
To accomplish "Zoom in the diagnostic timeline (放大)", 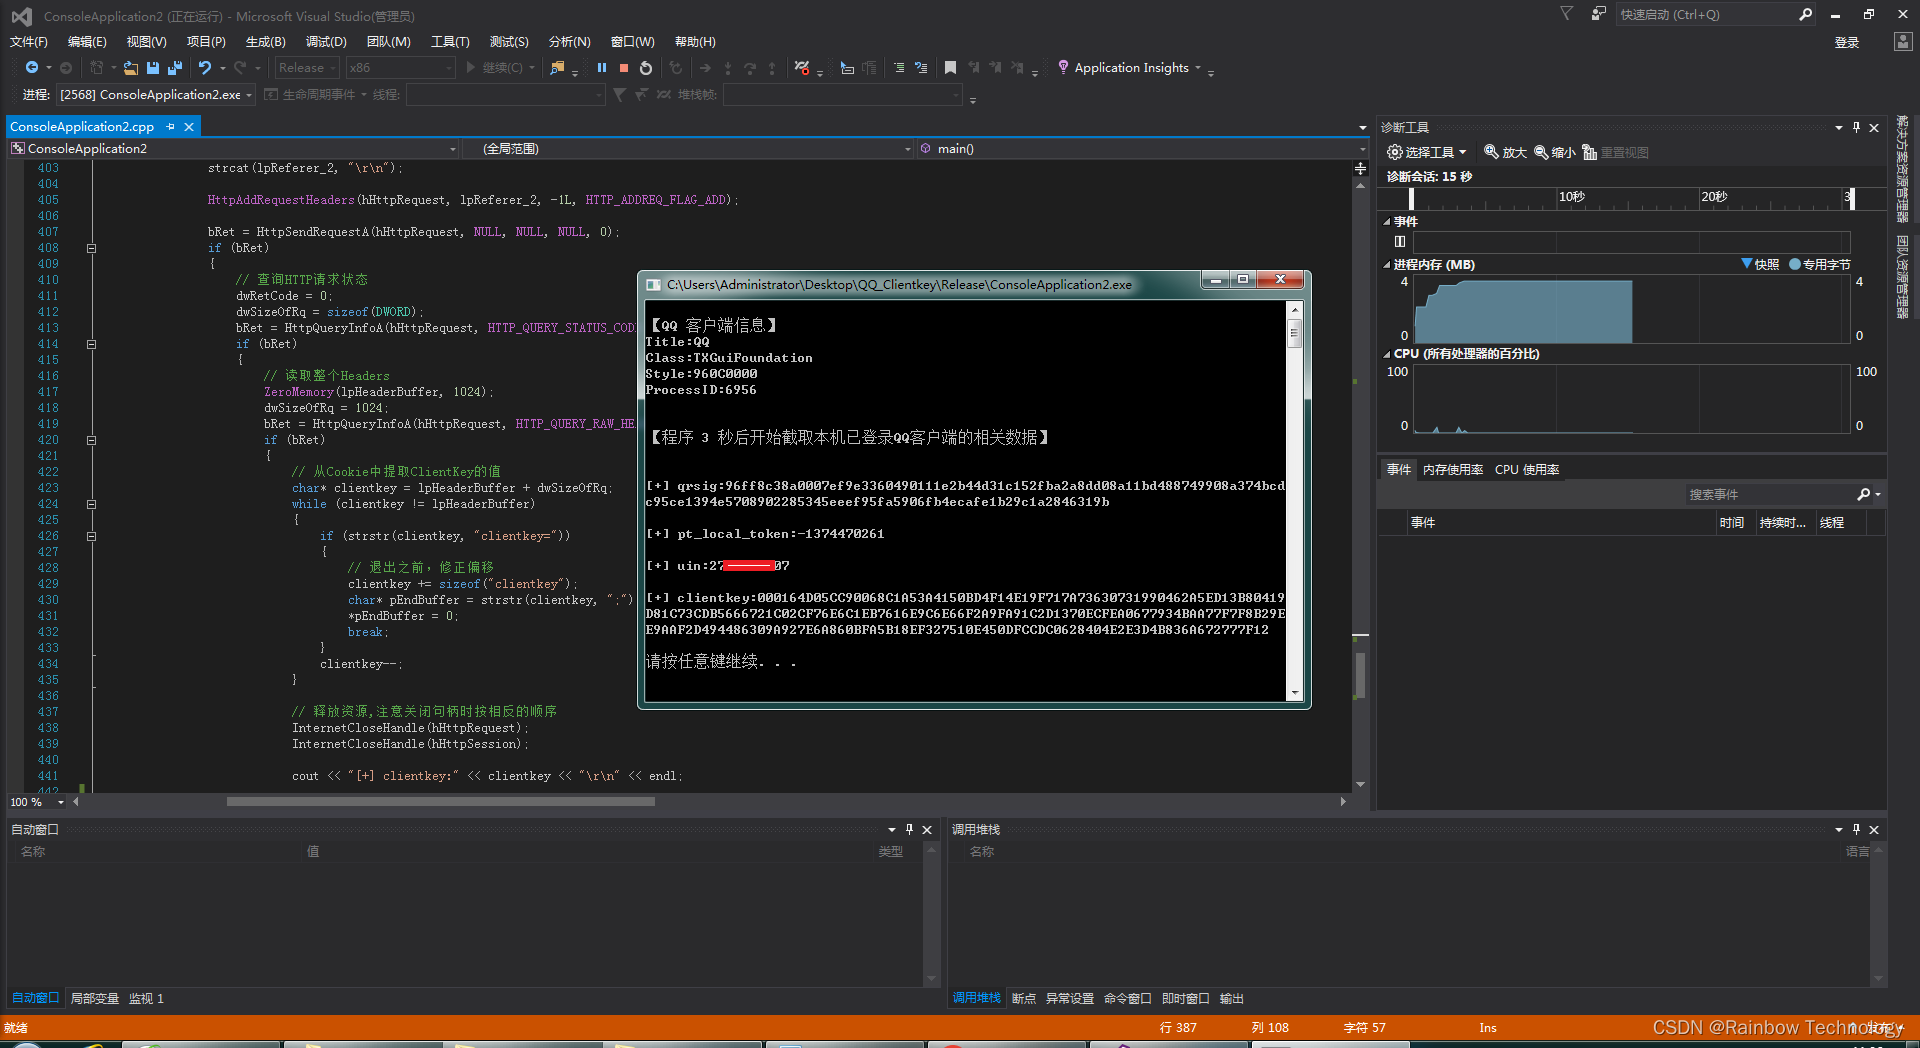I will [1505, 152].
